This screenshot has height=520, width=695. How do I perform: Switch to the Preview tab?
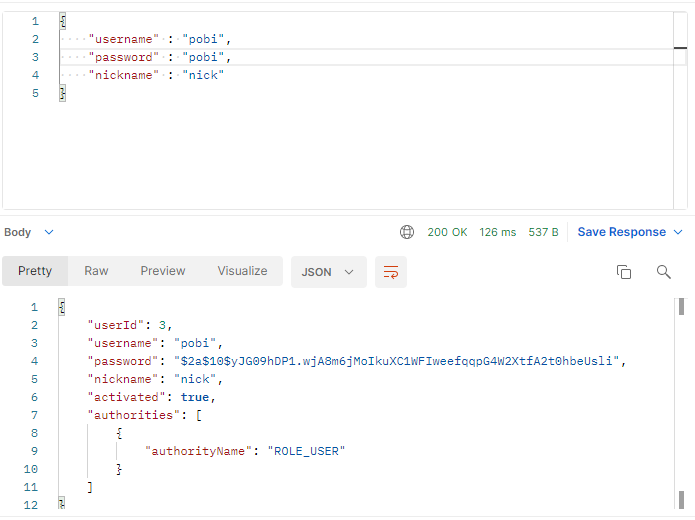163,271
